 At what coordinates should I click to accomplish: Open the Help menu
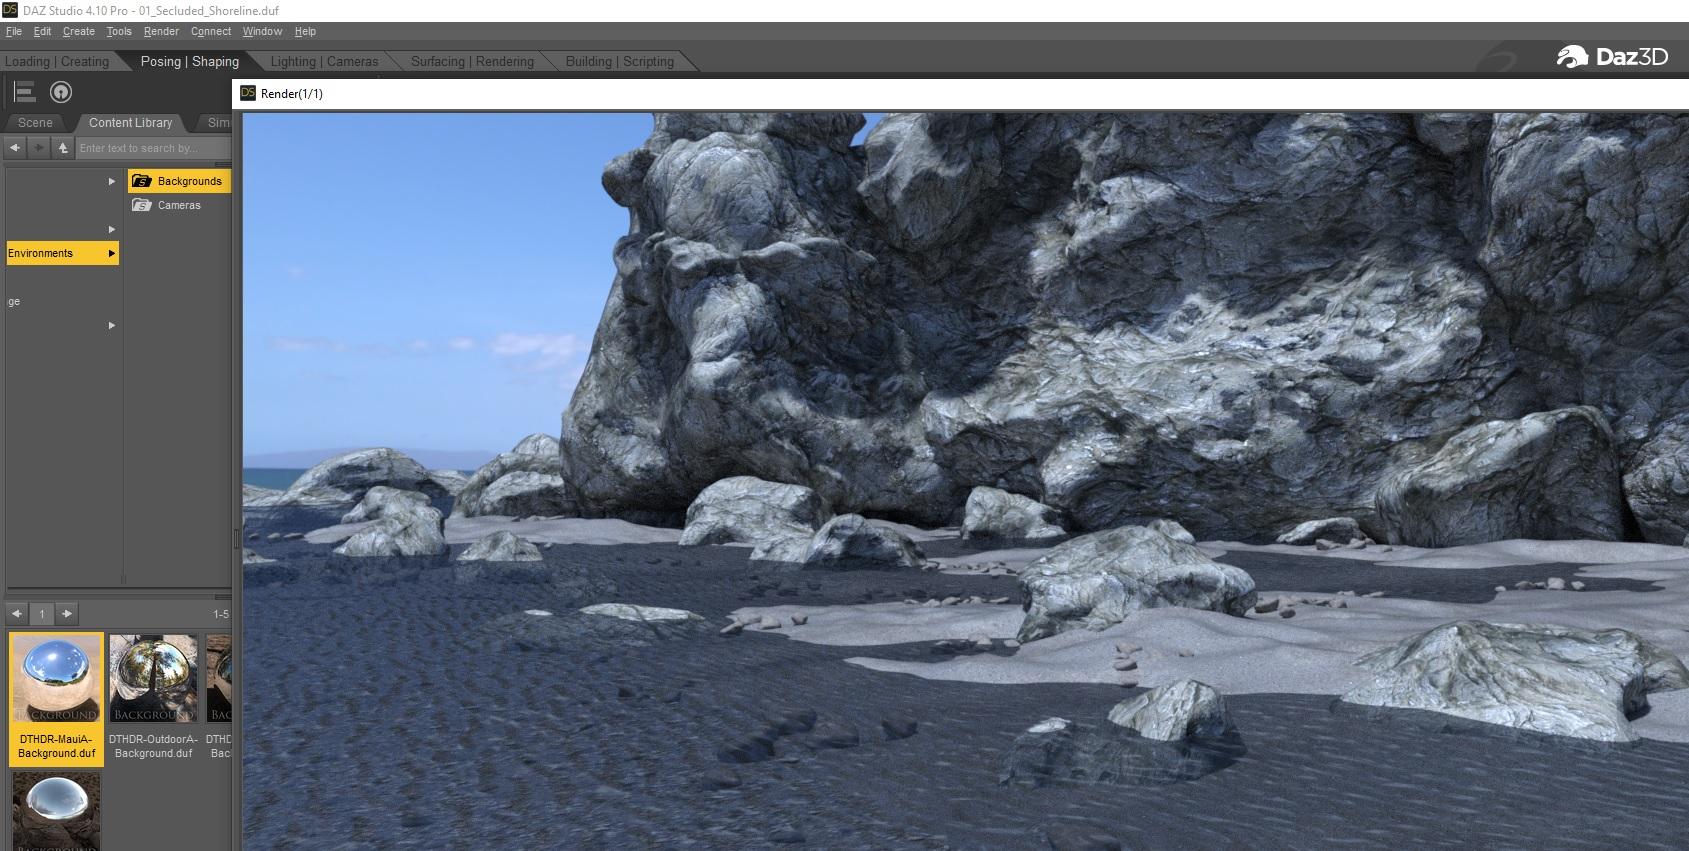[305, 32]
